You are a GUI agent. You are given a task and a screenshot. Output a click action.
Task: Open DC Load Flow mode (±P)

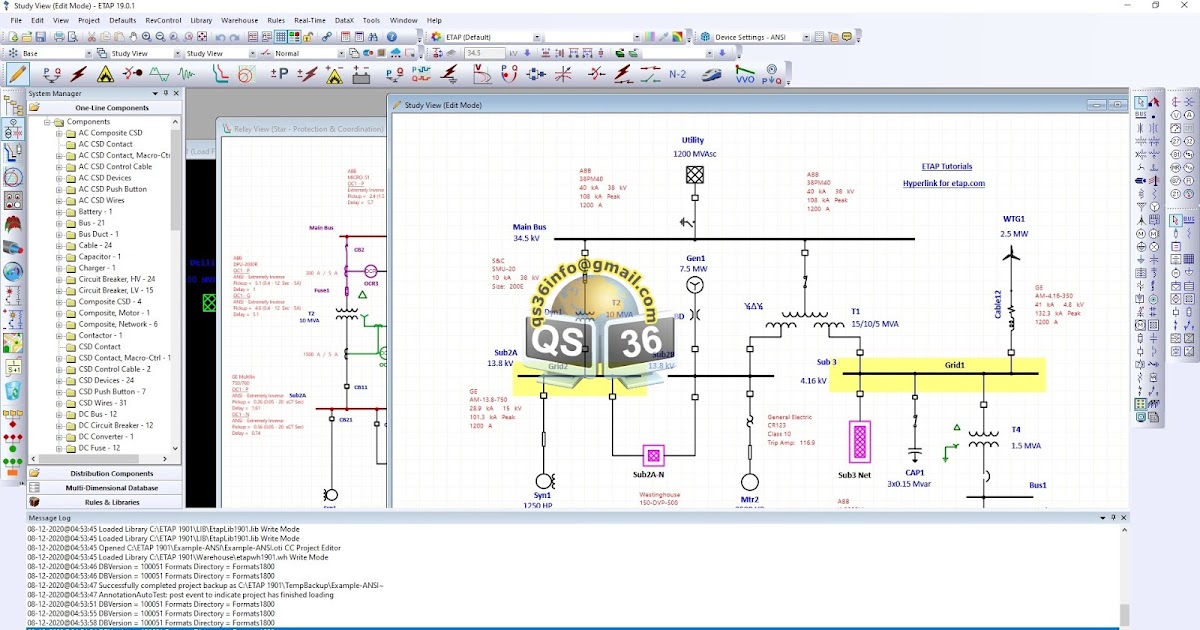280,74
